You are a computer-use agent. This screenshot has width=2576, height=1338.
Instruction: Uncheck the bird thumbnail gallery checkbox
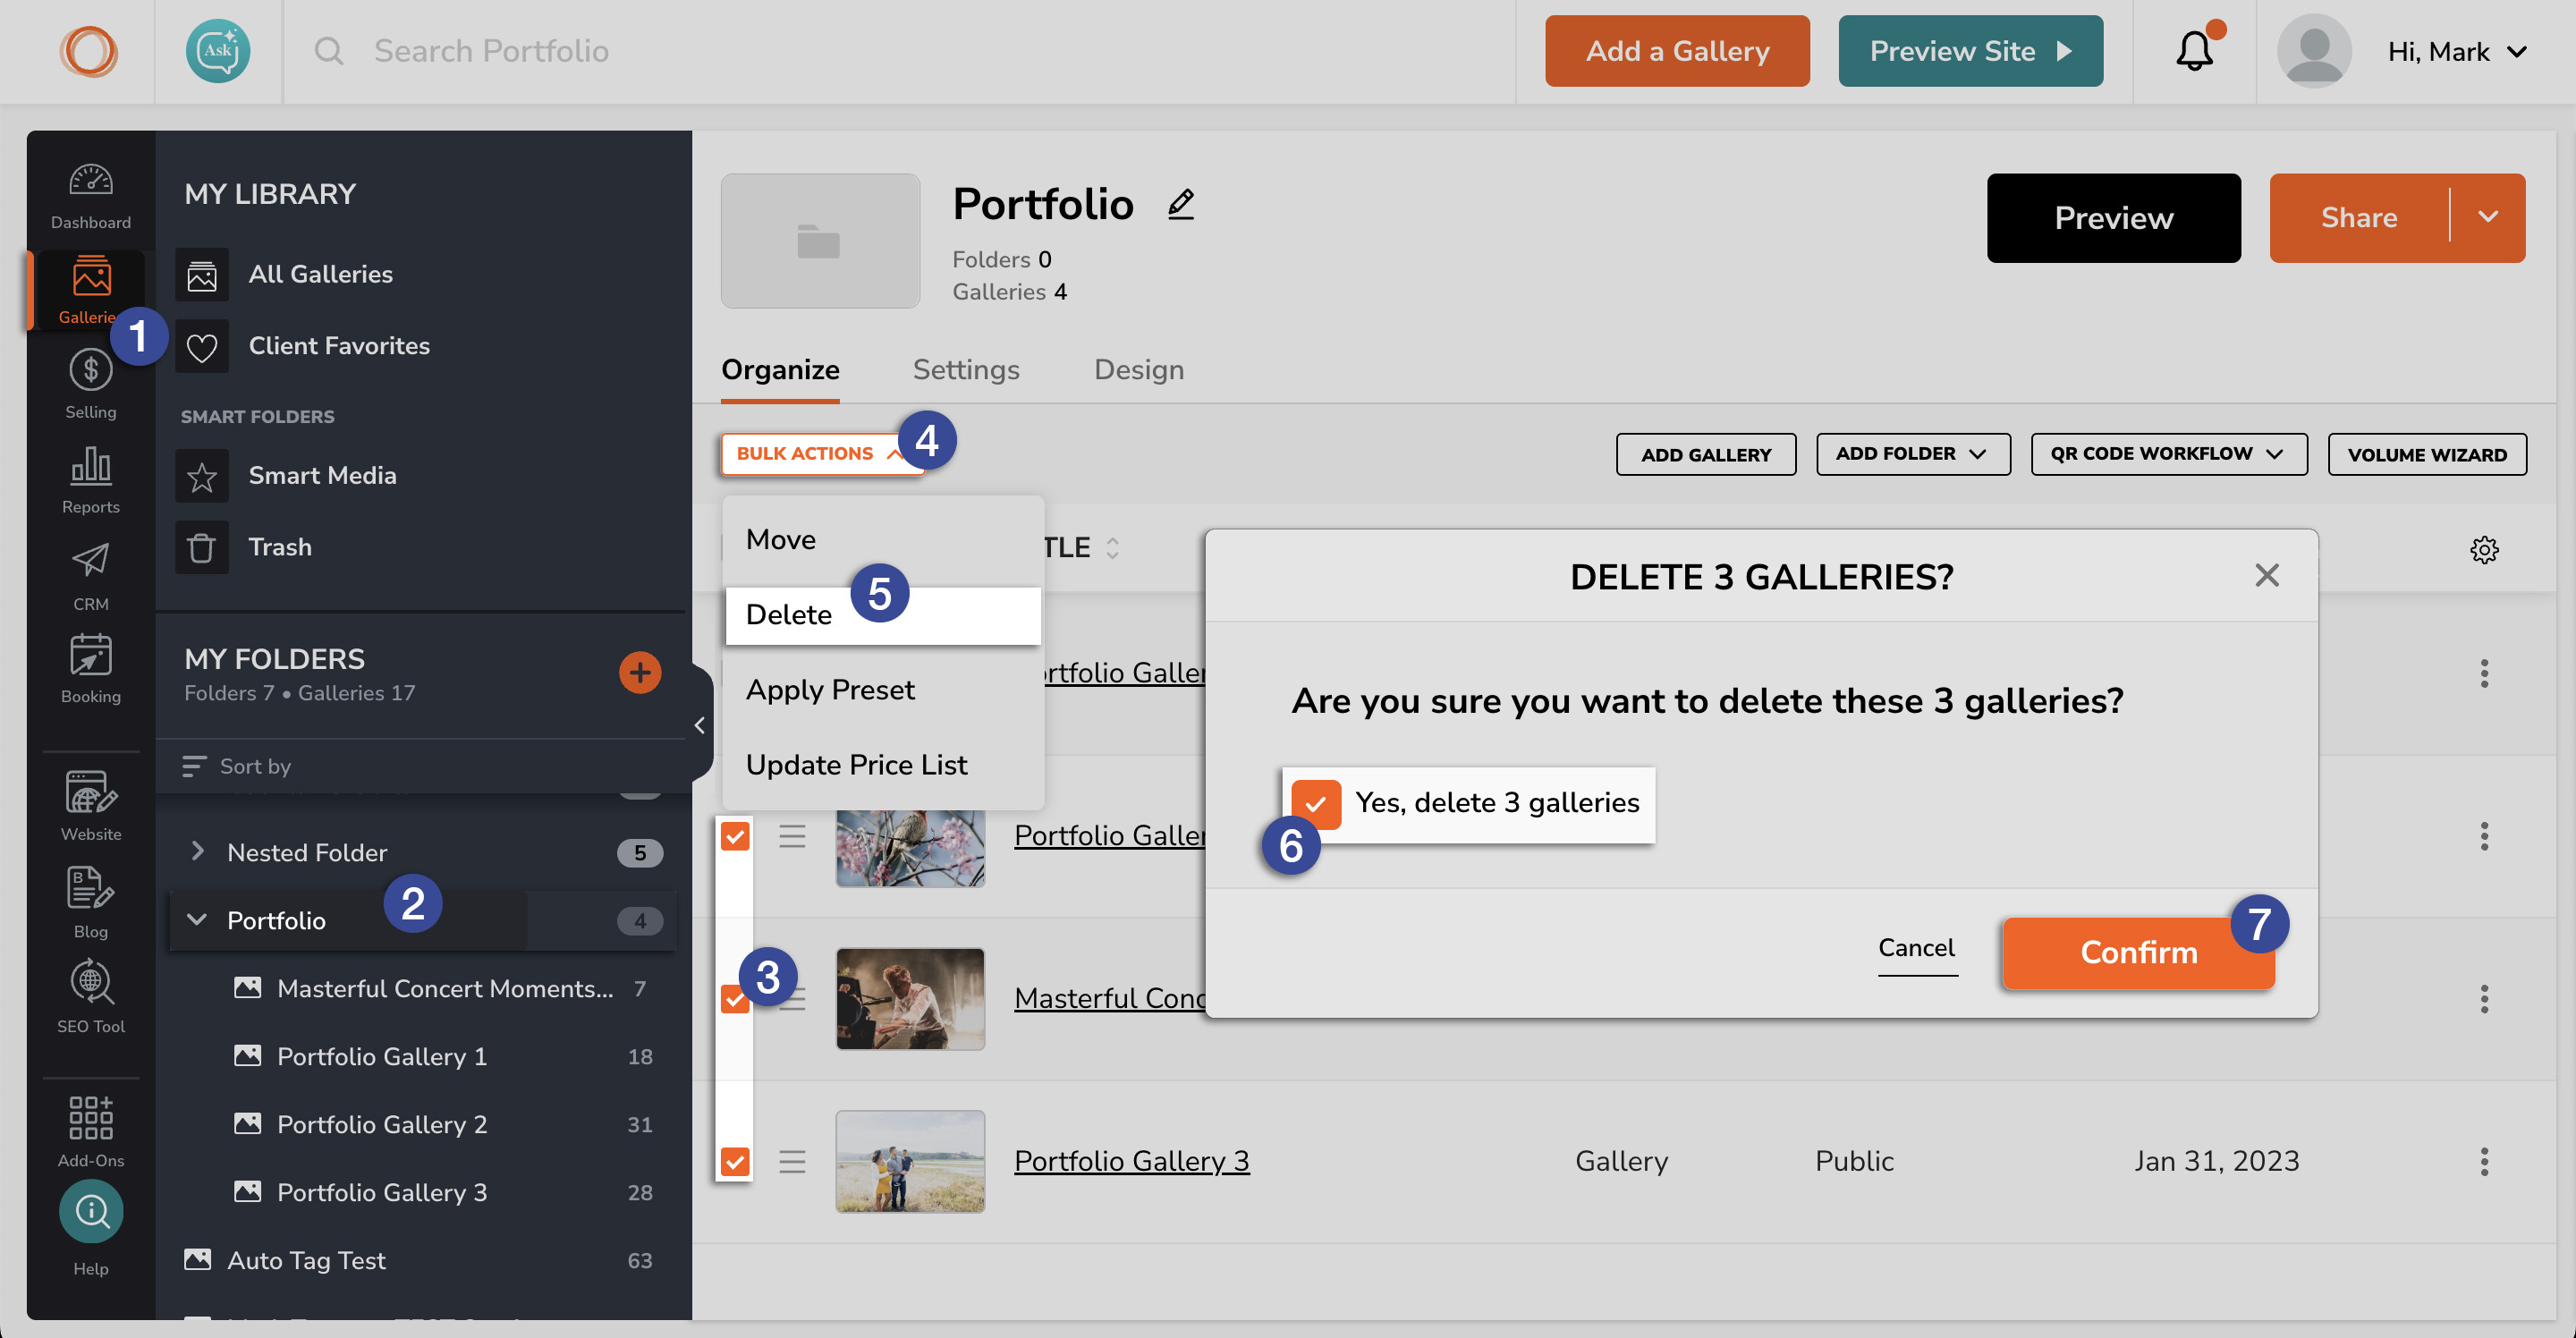pos(735,836)
